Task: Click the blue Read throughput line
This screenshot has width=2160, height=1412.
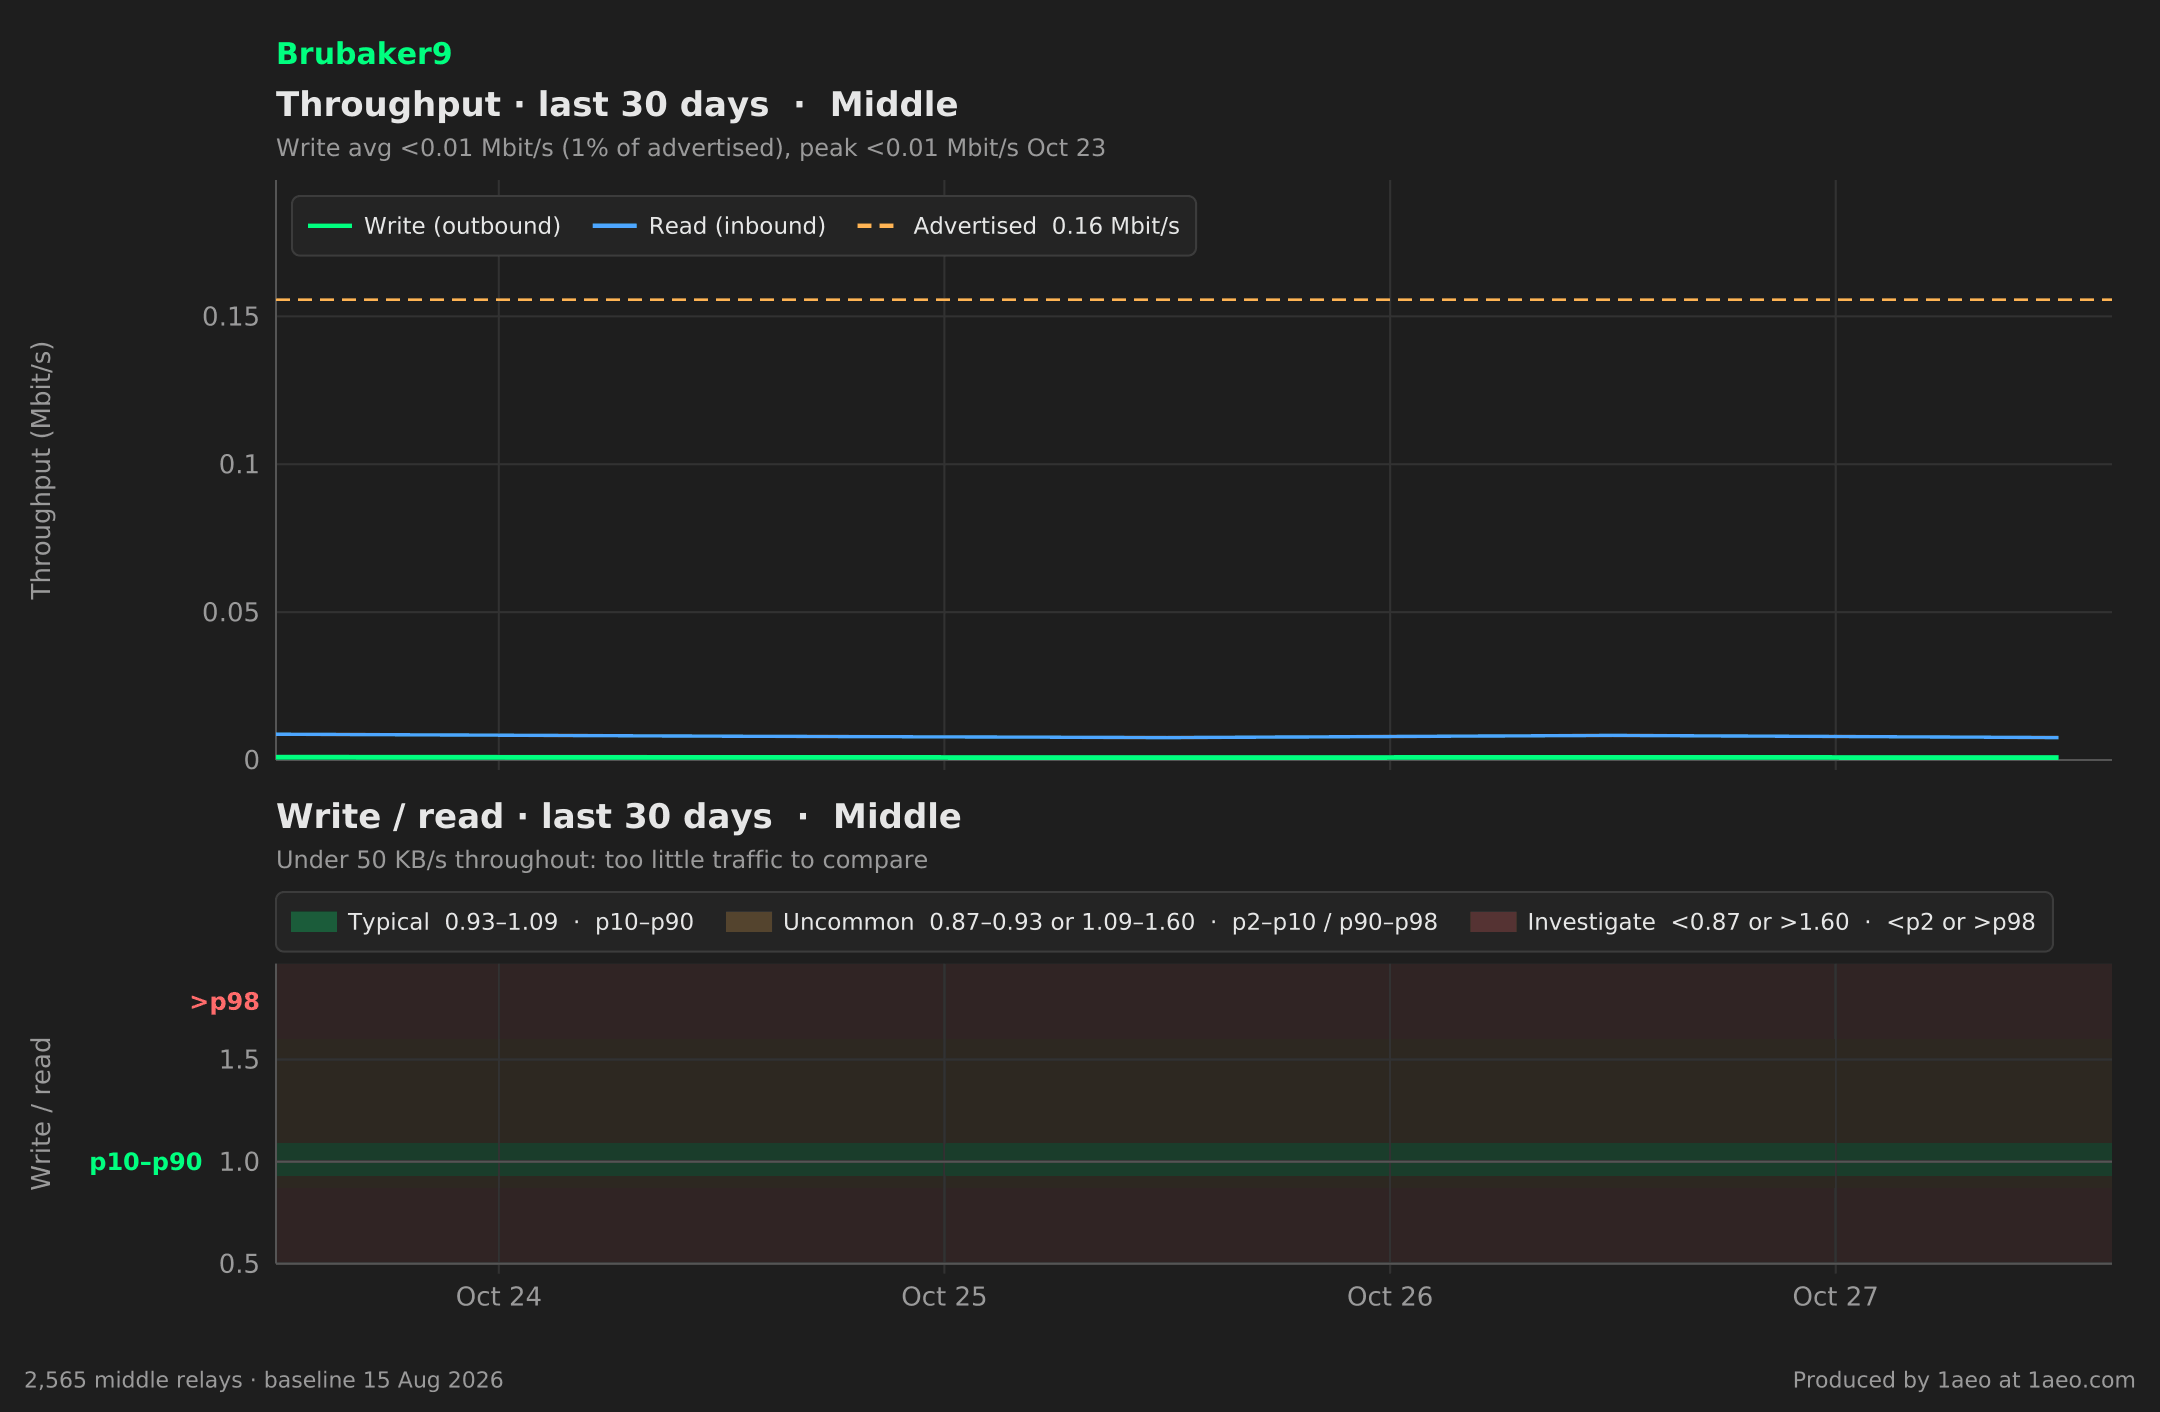Action: (x=1166, y=737)
